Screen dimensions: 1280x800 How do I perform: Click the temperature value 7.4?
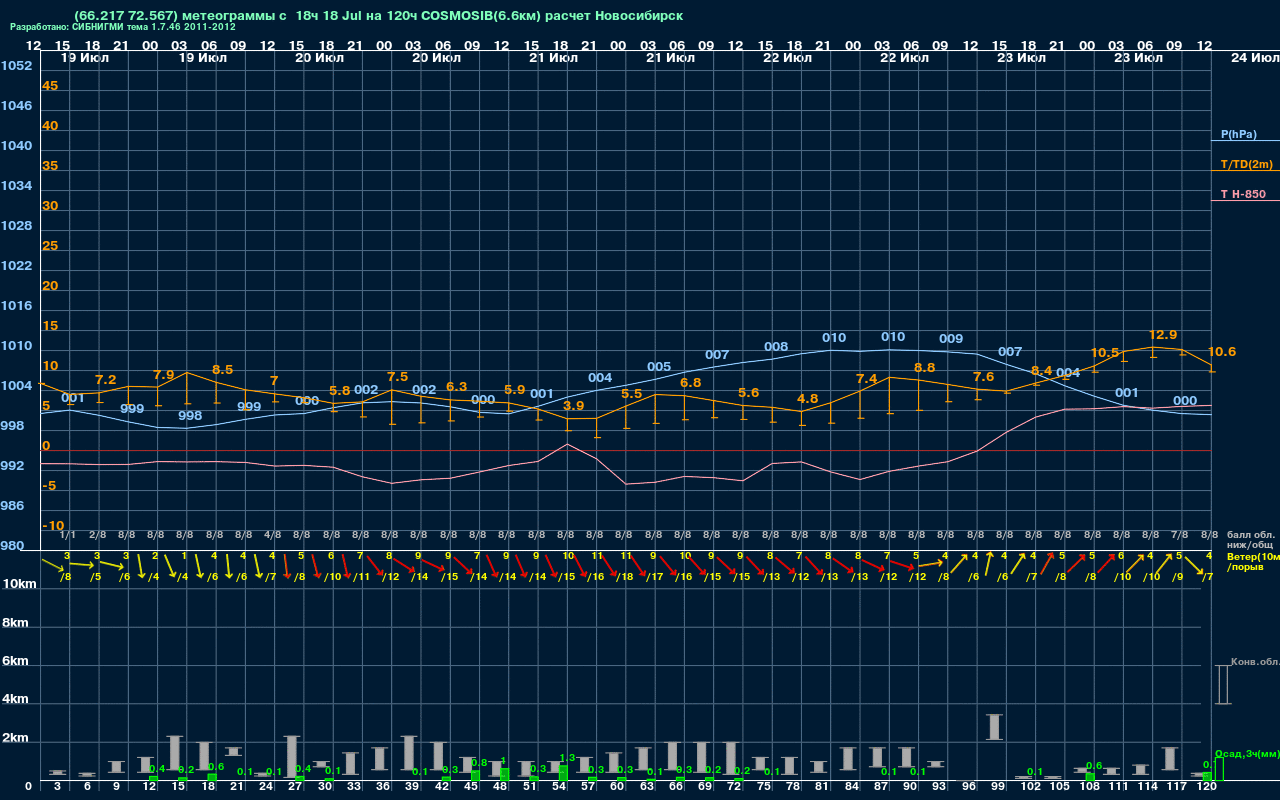[867, 379]
